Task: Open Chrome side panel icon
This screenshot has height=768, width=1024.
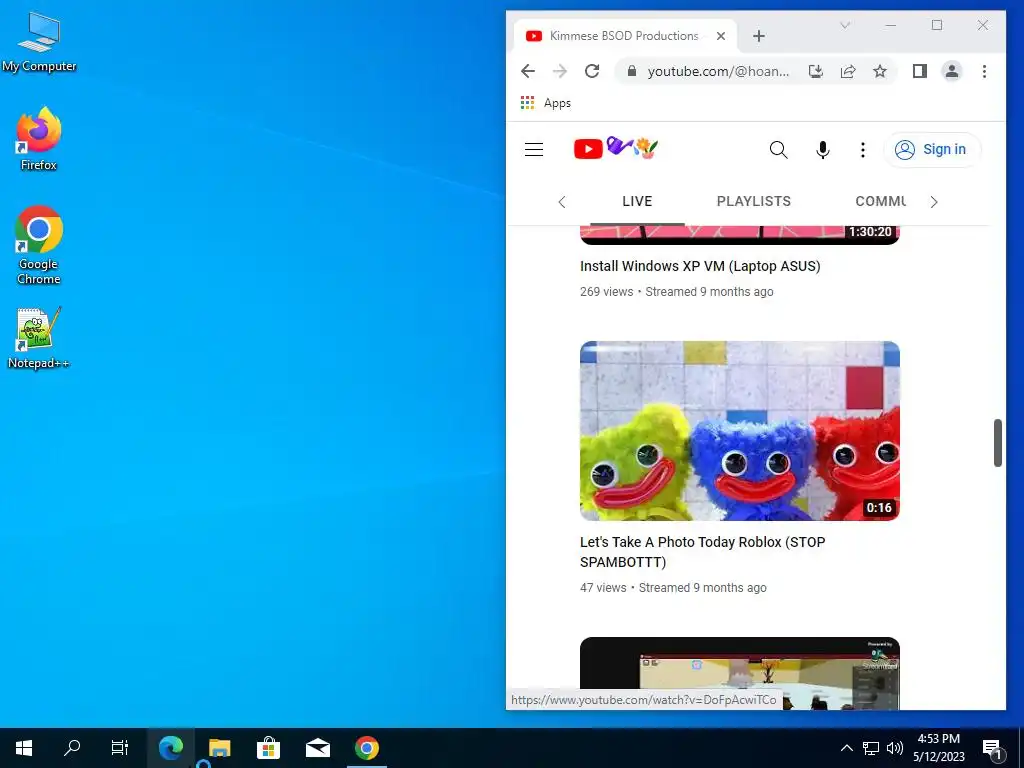Action: (920, 71)
